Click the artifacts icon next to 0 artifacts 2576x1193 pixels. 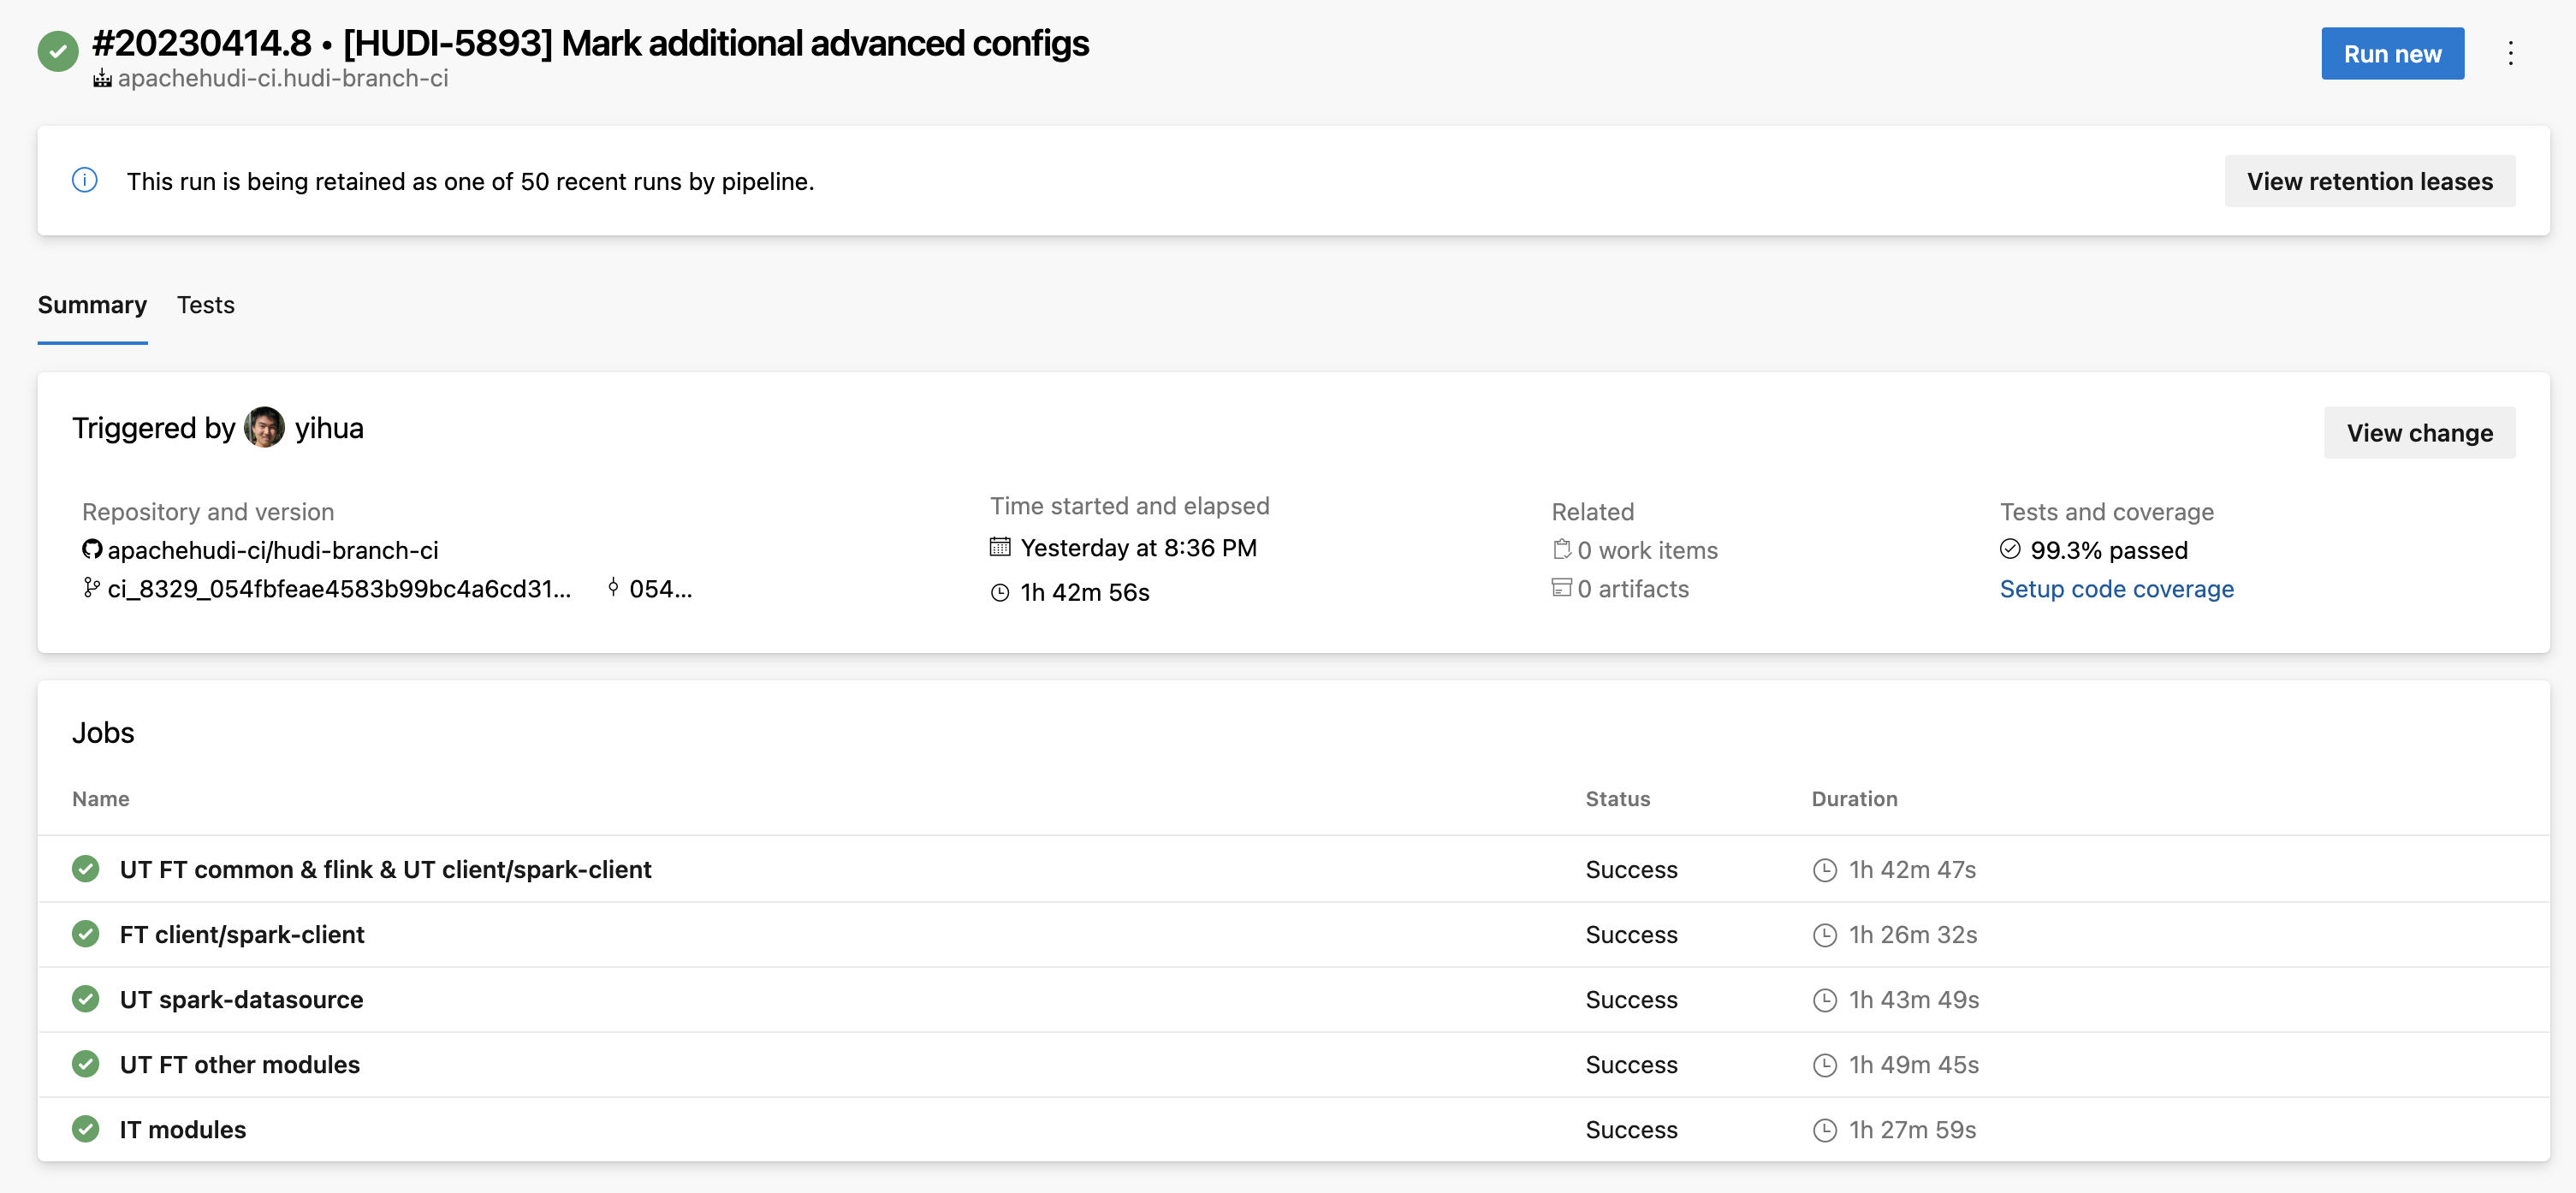tap(1561, 588)
